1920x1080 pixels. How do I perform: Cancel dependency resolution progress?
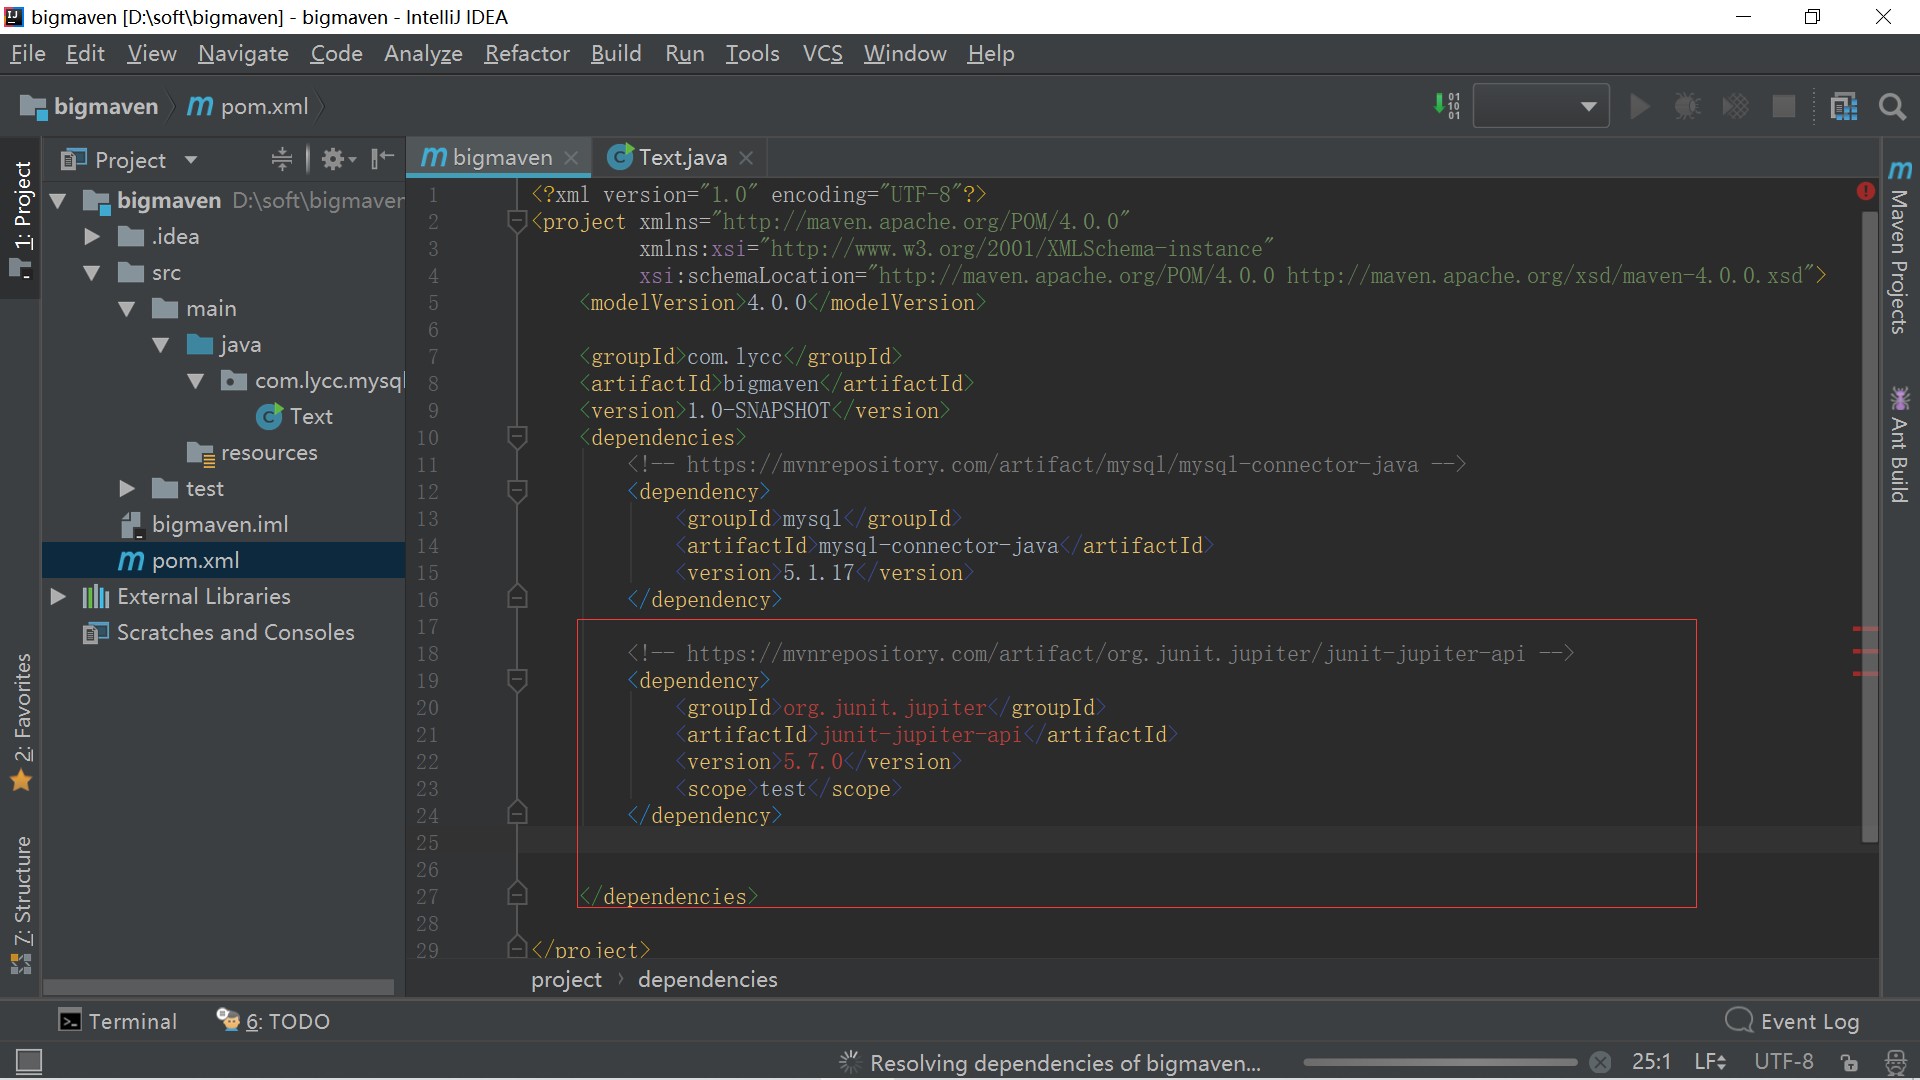point(1600,1062)
